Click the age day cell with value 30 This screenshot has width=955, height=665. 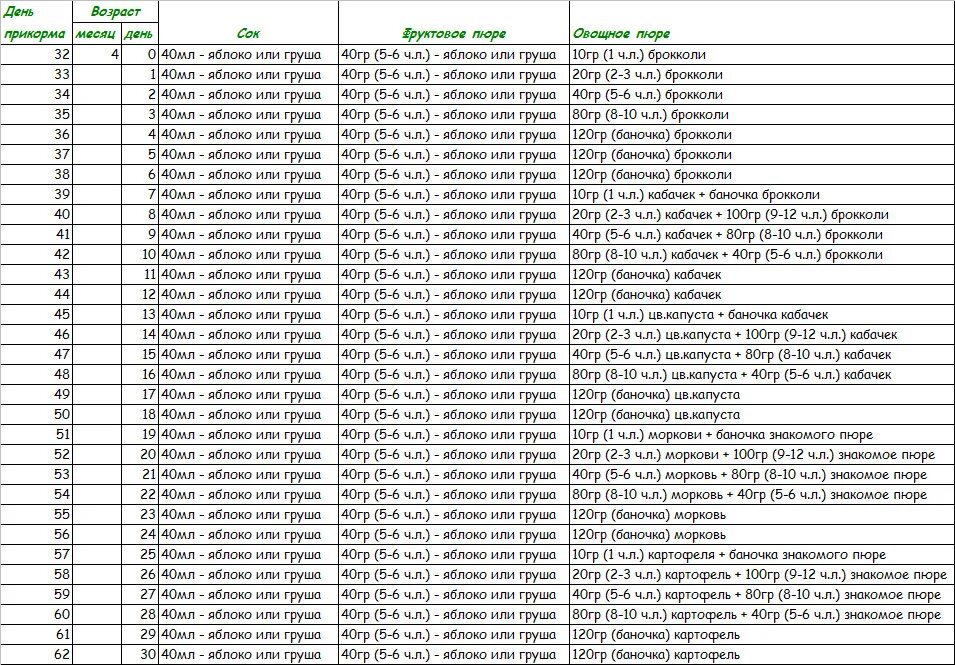coord(140,655)
